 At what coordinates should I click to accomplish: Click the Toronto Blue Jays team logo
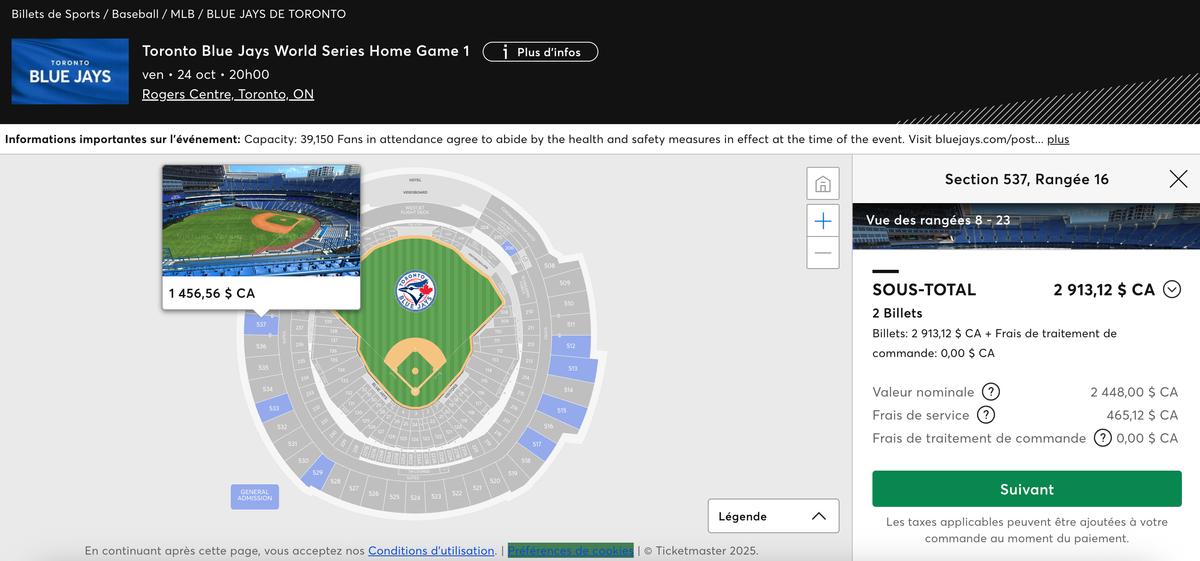70,71
